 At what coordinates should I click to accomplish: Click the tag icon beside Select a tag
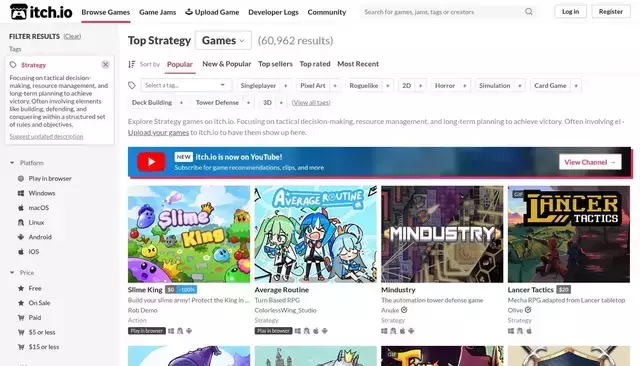132,85
